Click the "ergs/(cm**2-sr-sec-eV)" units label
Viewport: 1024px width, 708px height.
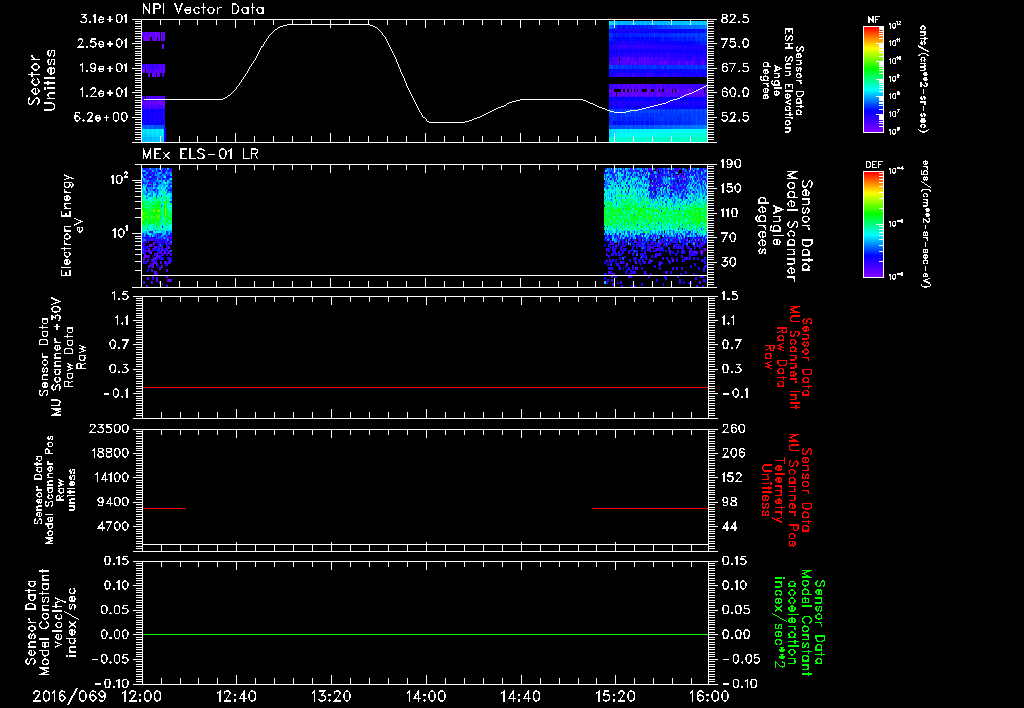[924, 223]
